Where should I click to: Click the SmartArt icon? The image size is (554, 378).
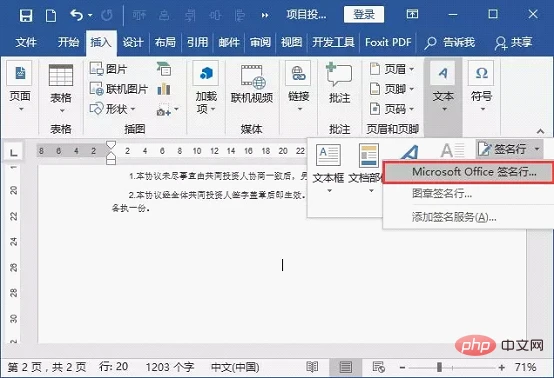164,69
